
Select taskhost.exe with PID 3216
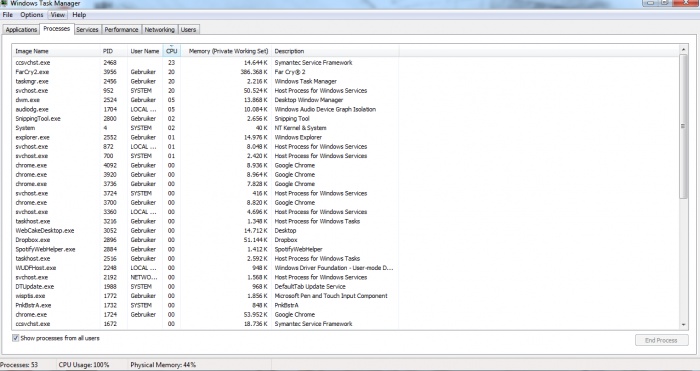[205, 221]
